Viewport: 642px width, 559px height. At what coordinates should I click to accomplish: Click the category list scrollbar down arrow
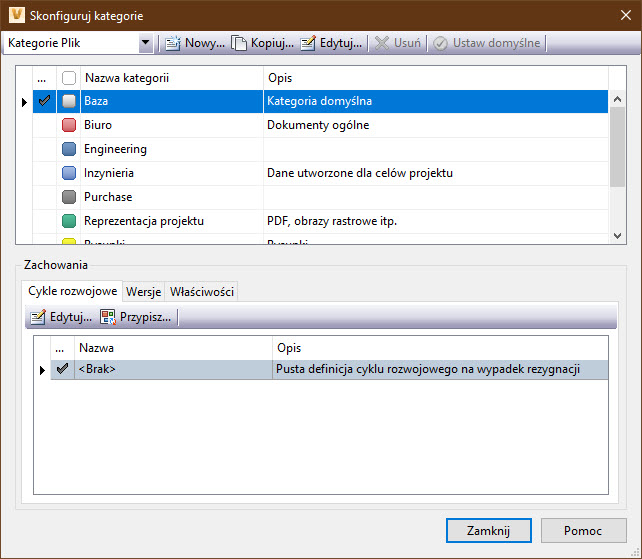point(617,234)
